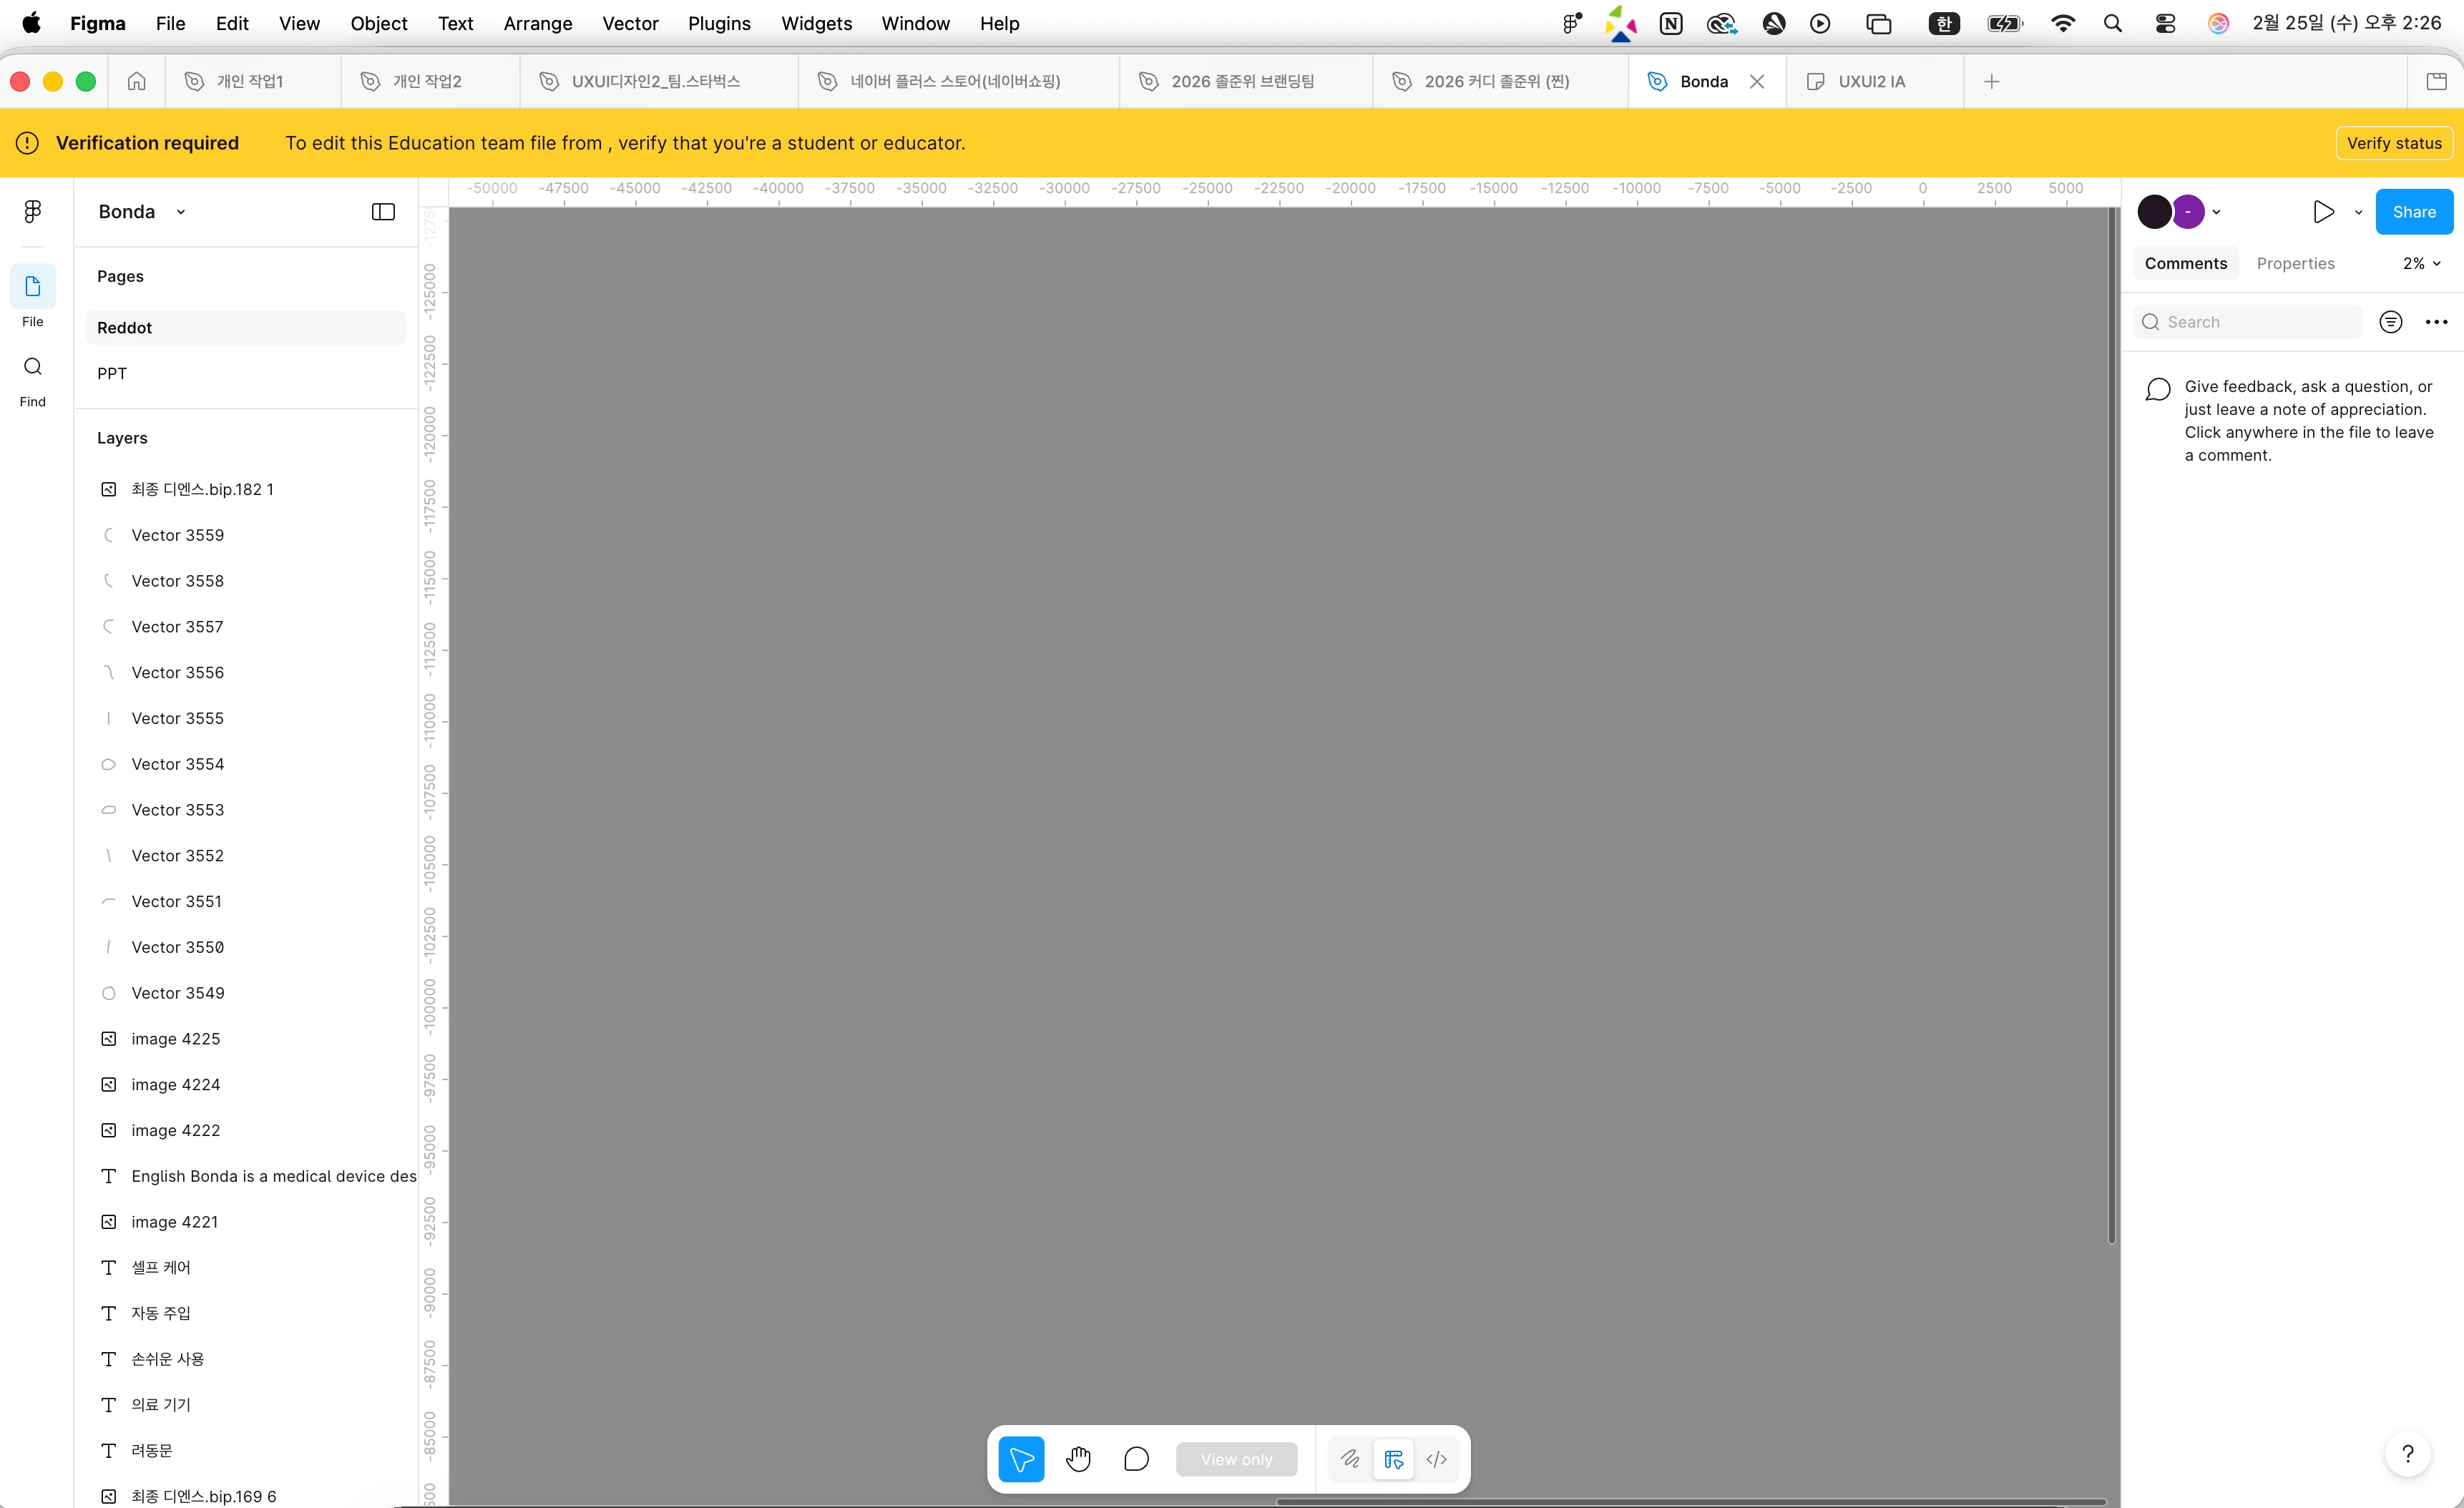Select the Hand tool in bottom toolbar

[x=1078, y=1459]
